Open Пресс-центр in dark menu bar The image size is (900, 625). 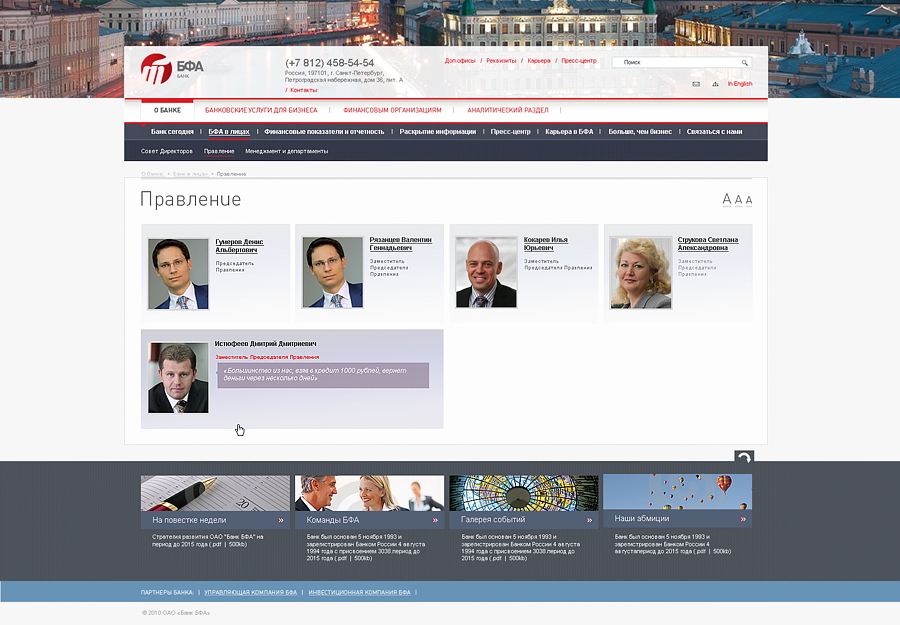pos(510,132)
